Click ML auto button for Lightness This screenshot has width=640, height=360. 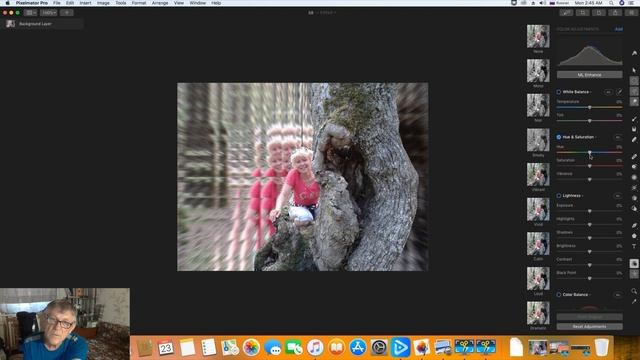[x=618, y=196]
